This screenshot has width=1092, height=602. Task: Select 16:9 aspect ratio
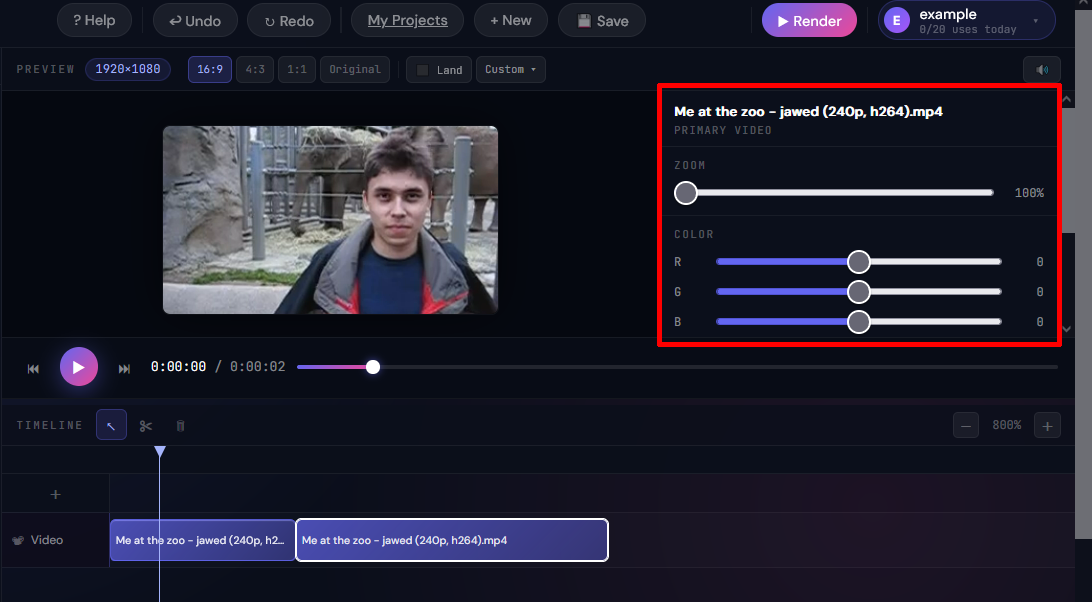click(x=210, y=70)
